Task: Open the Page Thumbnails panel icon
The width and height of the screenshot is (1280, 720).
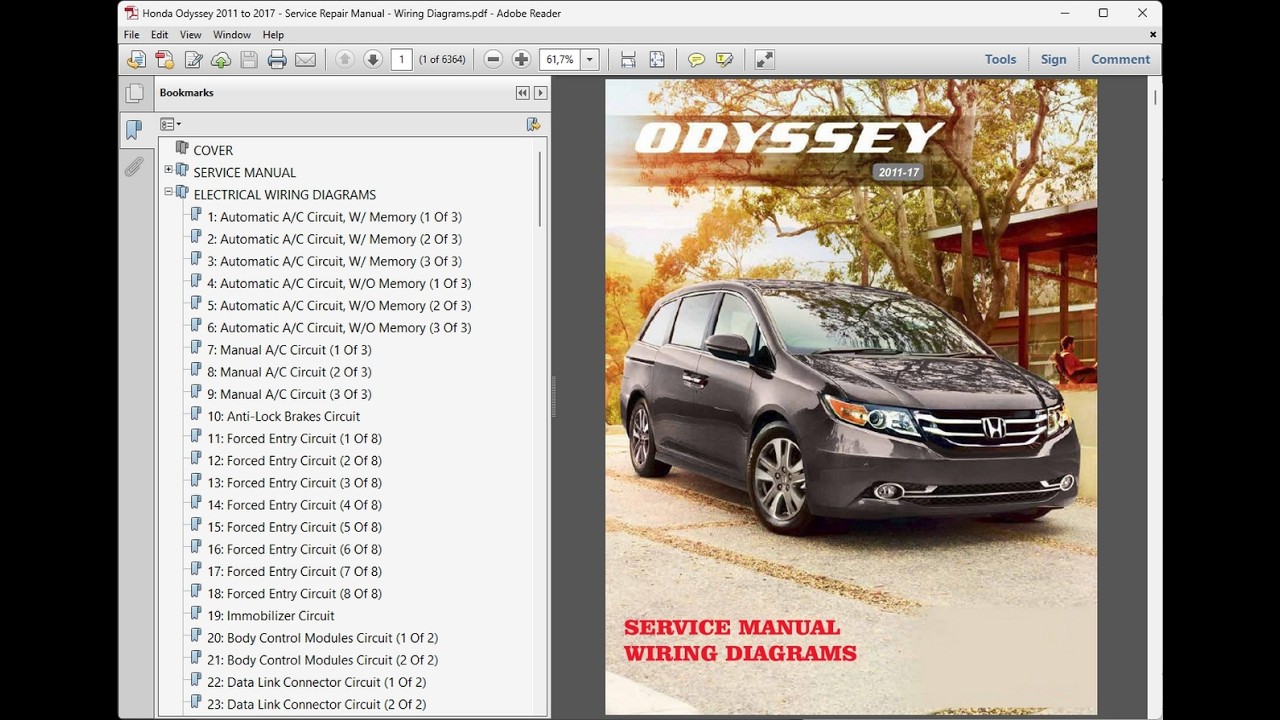Action: pos(134,93)
